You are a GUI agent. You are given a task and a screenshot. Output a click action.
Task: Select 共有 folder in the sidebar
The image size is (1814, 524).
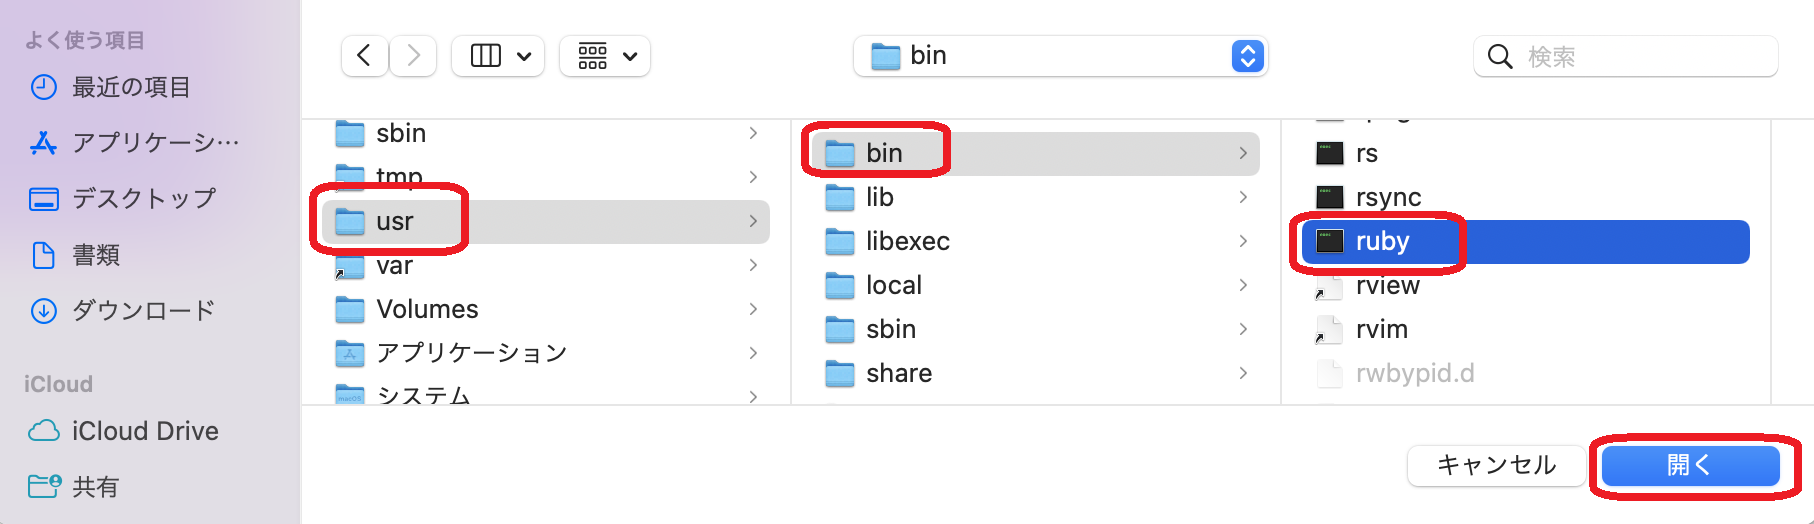[95, 487]
